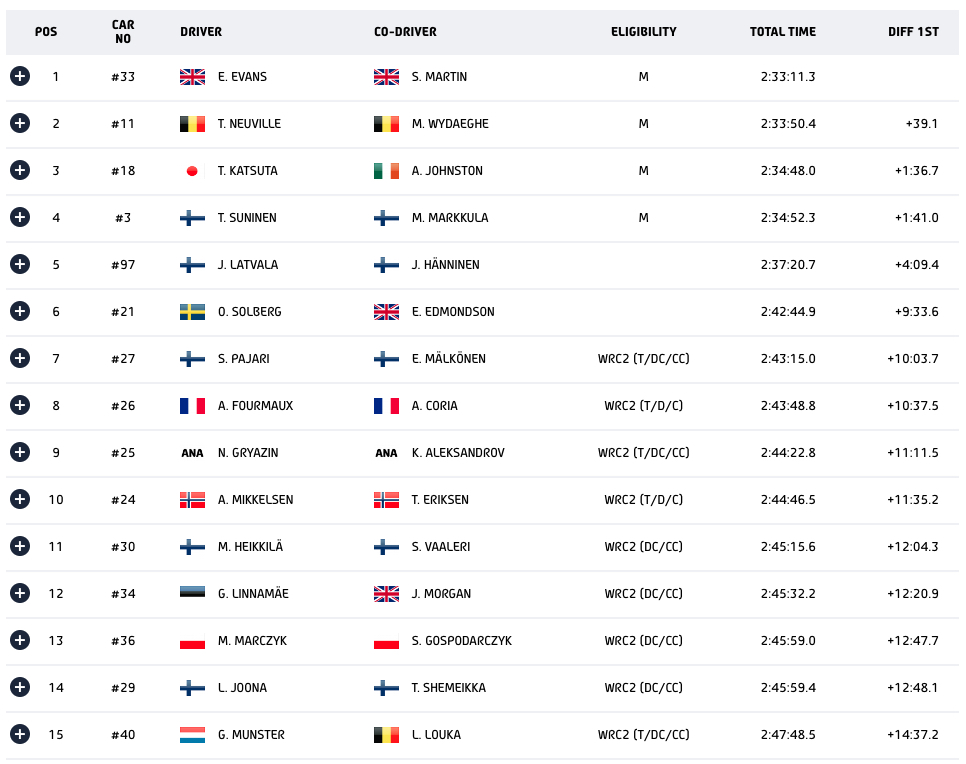
Task: Open driver J. Latvala's name
Action: click(248, 264)
